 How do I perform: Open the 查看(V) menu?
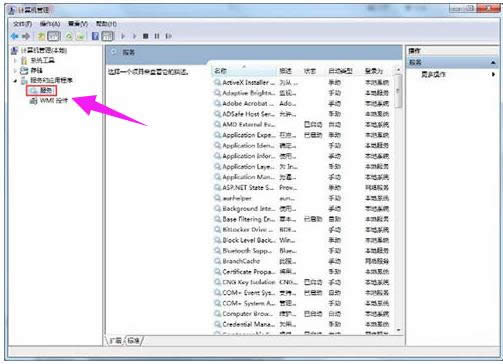(x=78, y=24)
